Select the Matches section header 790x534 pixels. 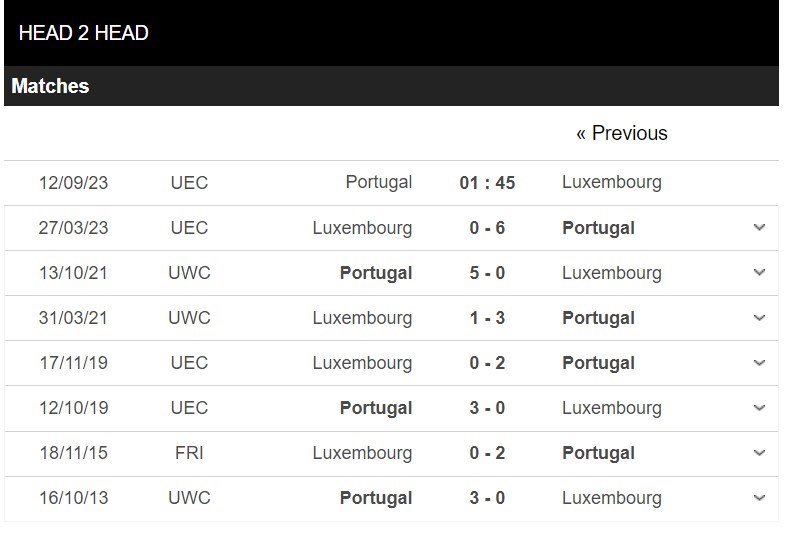(x=50, y=86)
